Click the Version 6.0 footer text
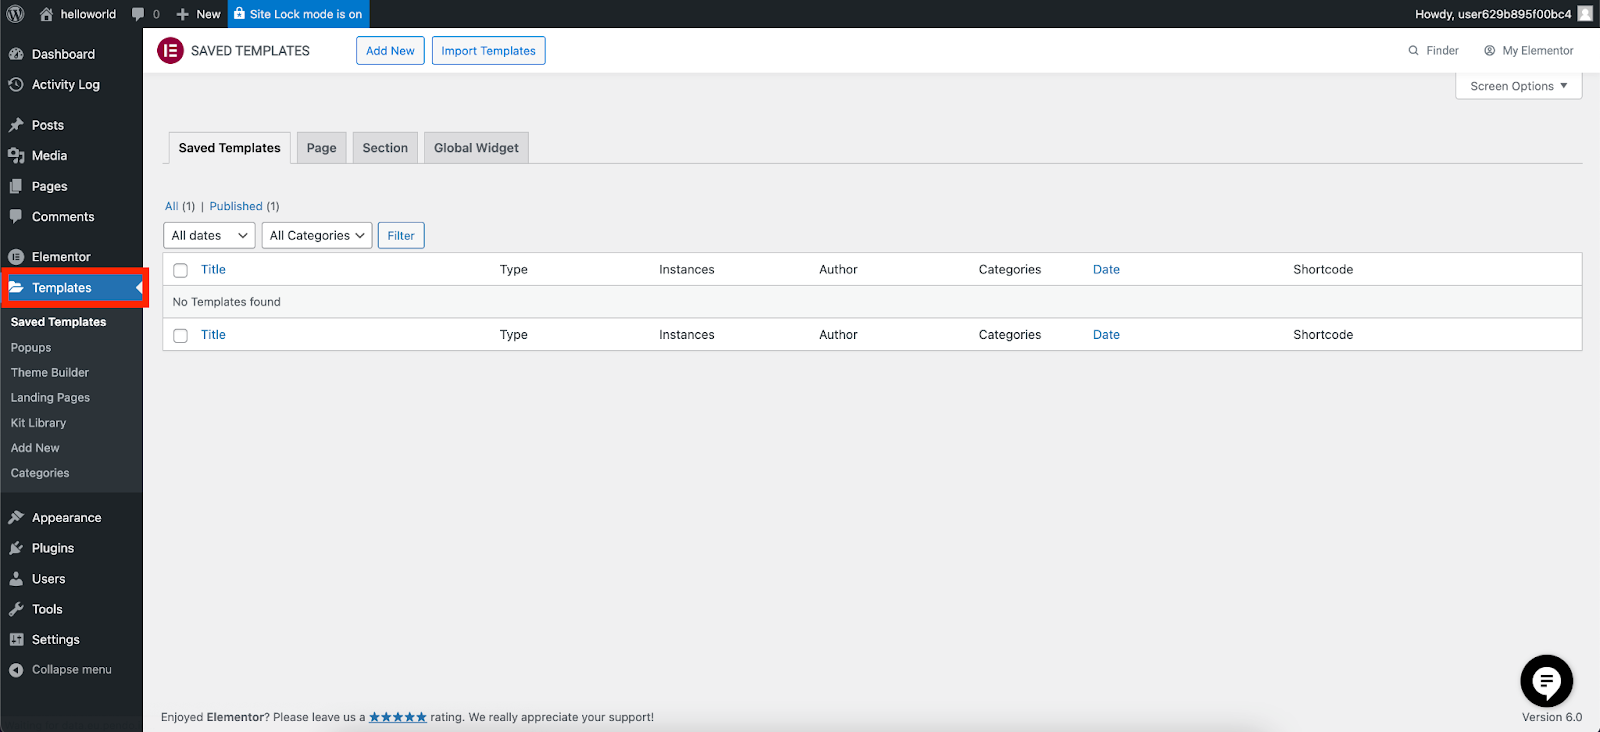 coord(1552,717)
